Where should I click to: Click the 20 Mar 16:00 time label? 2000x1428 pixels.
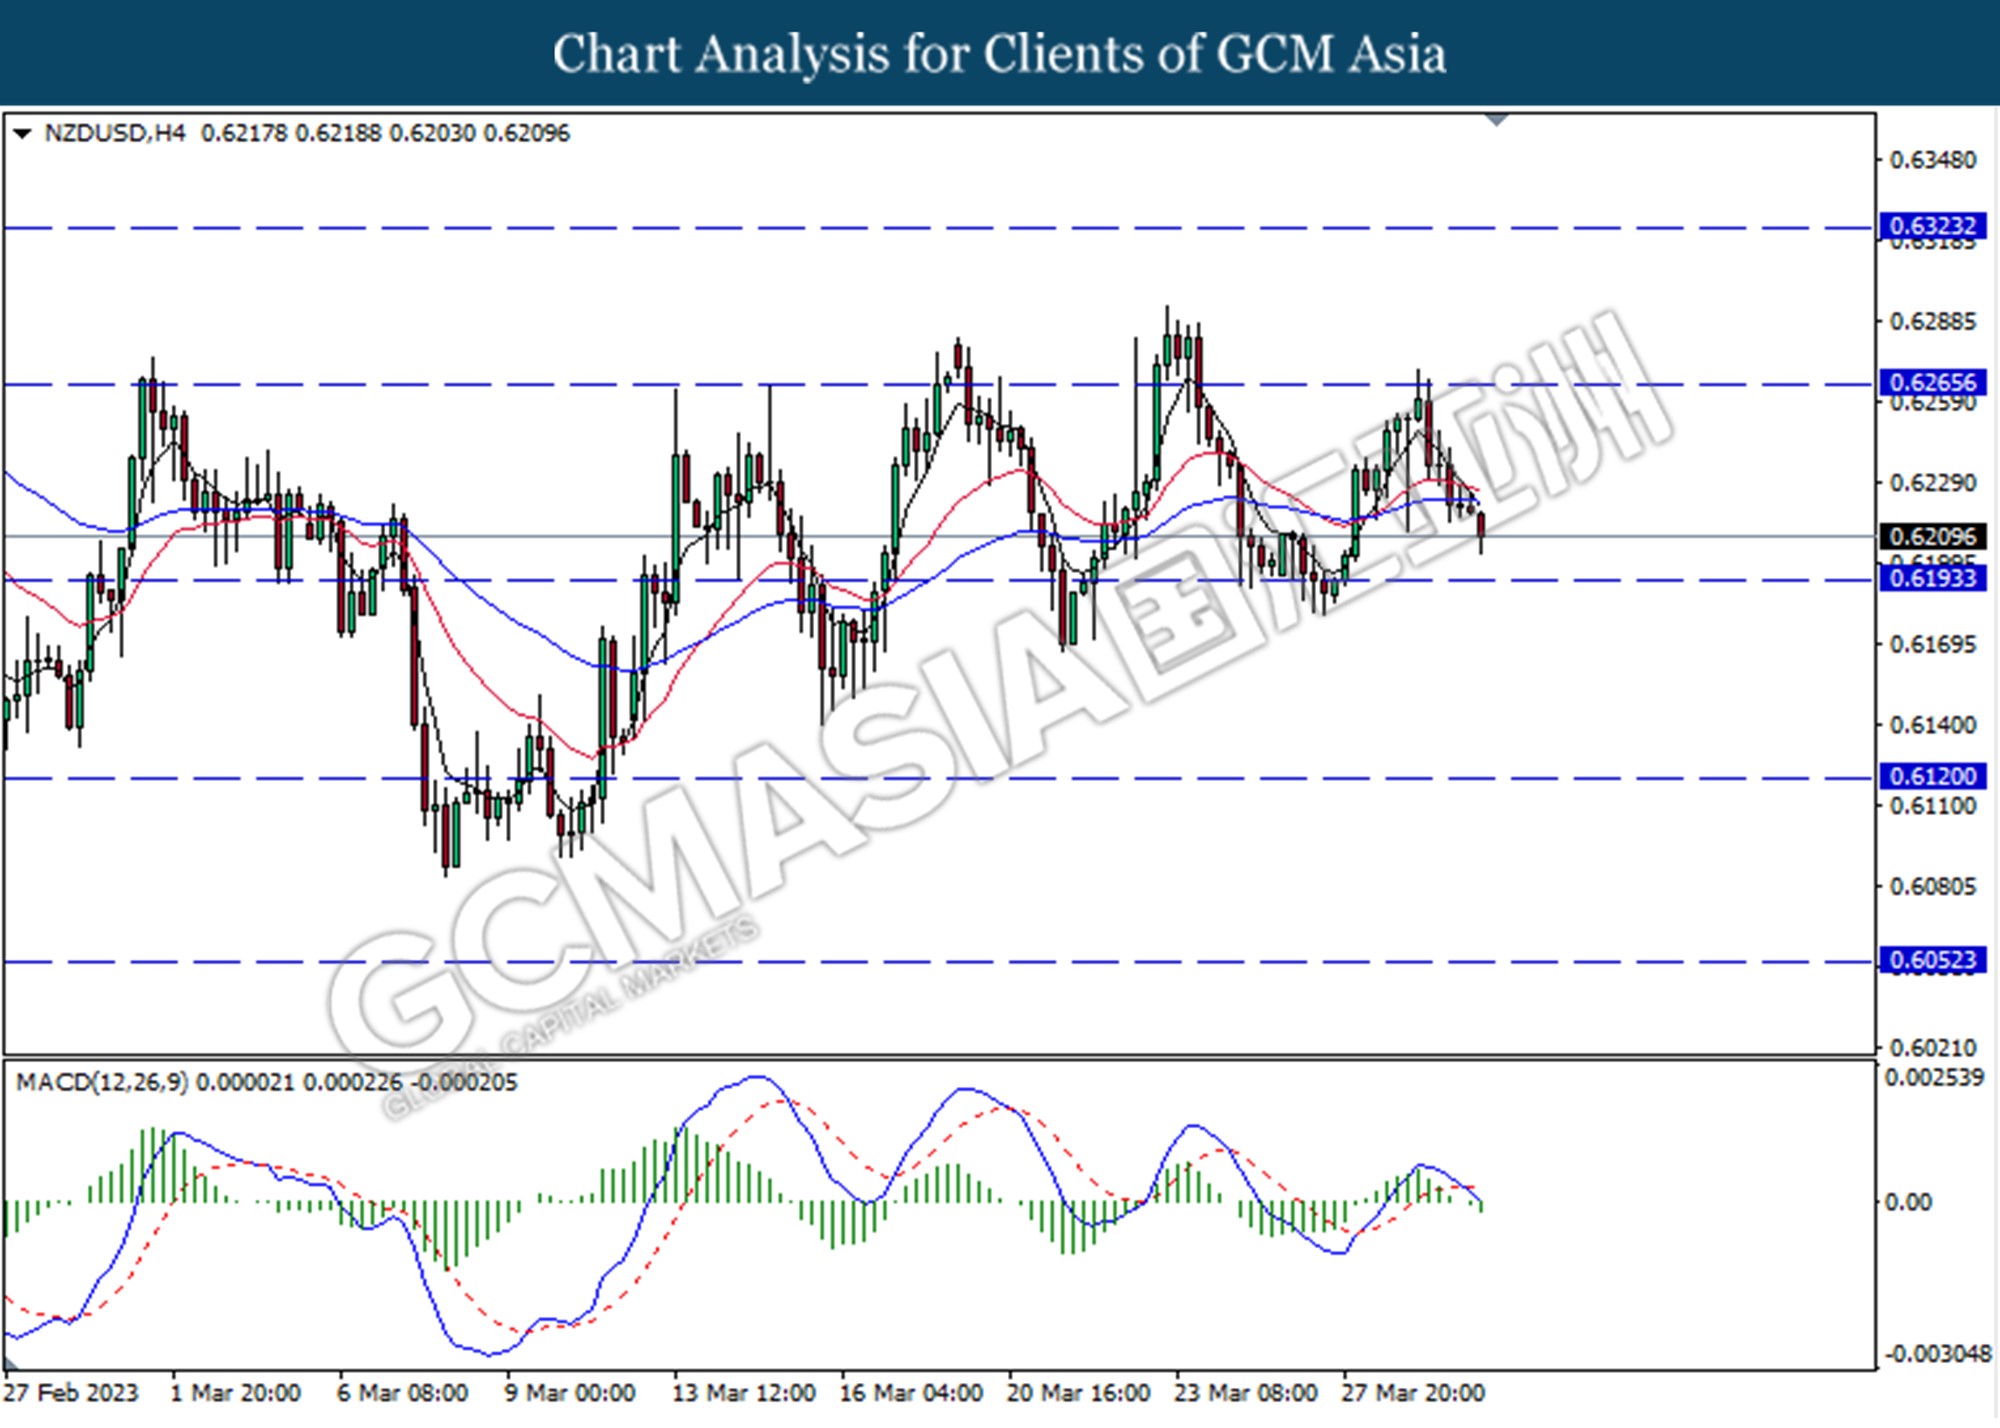(x=1078, y=1392)
